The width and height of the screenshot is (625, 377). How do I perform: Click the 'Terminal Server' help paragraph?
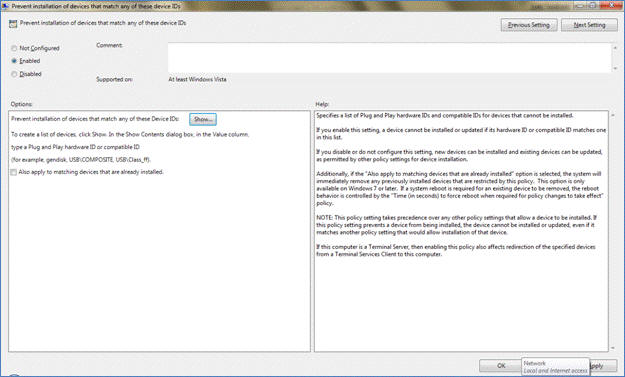tap(456, 250)
